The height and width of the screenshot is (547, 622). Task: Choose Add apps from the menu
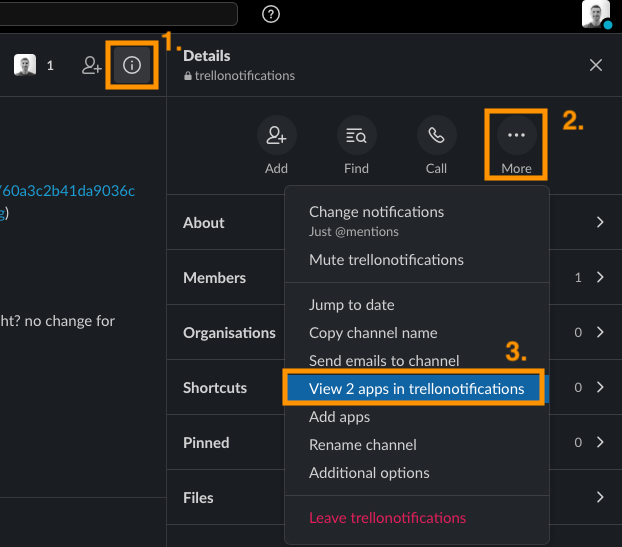[417, 417]
